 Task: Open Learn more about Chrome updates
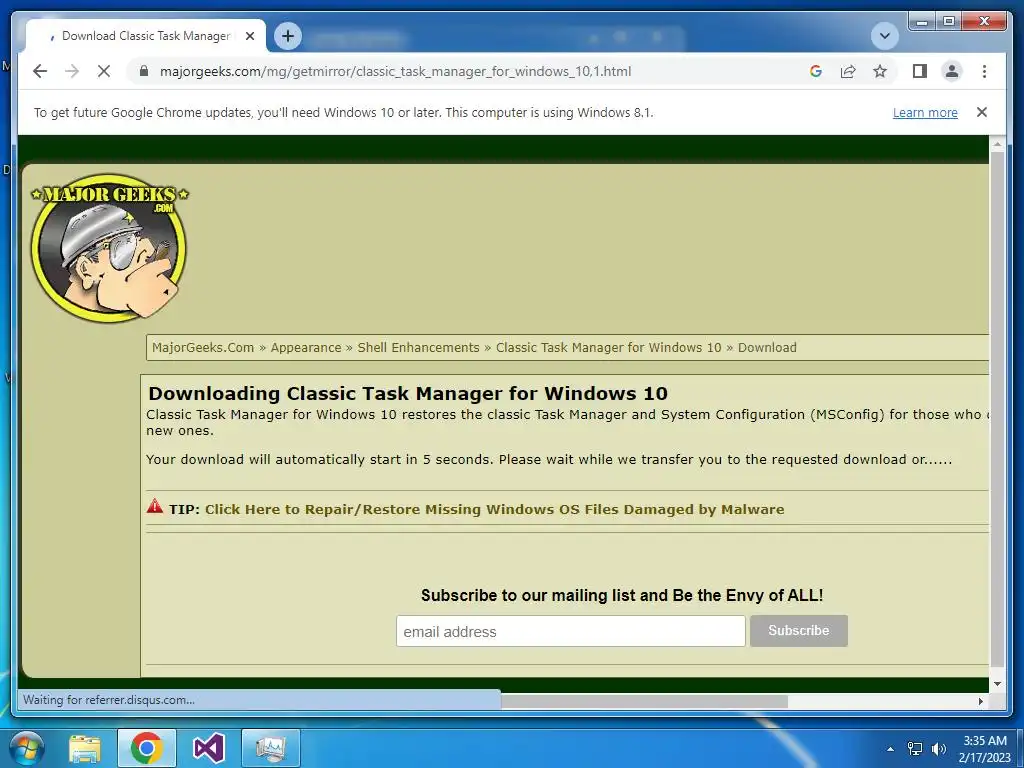tap(925, 112)
